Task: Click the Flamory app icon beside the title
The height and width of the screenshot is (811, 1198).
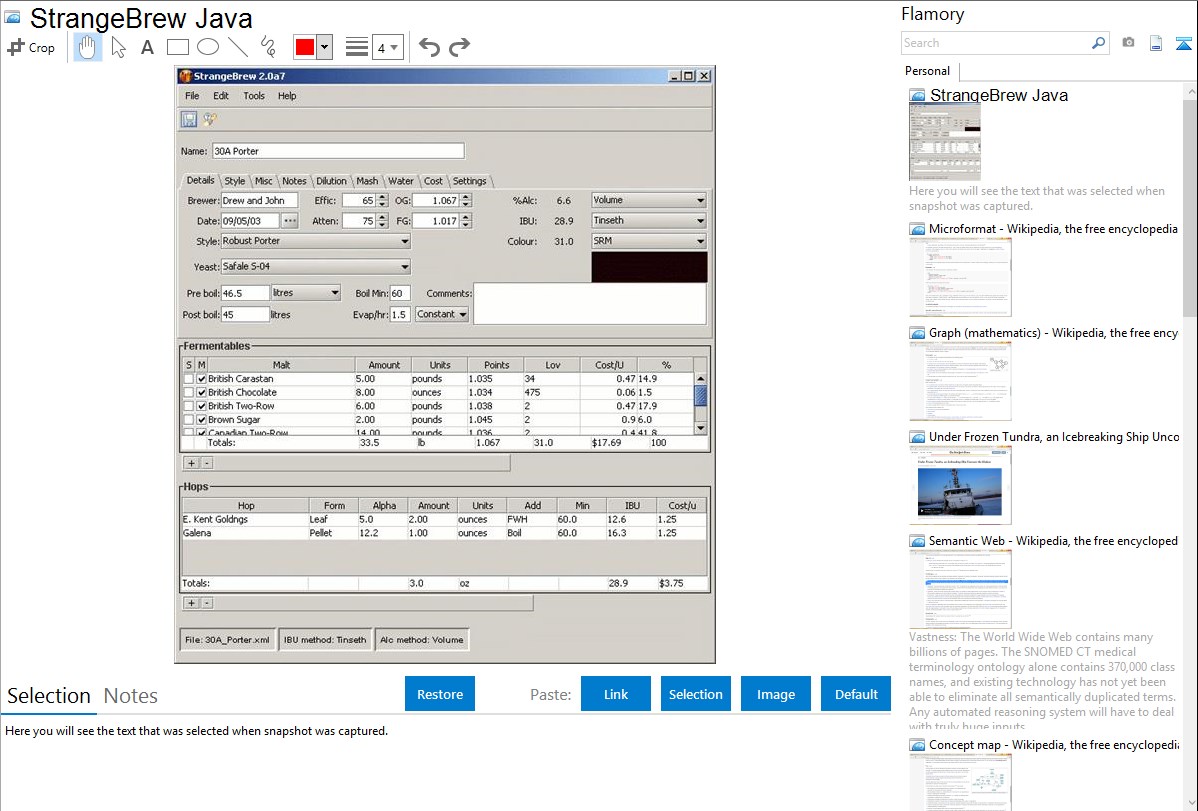Action: tap(12, 17)
